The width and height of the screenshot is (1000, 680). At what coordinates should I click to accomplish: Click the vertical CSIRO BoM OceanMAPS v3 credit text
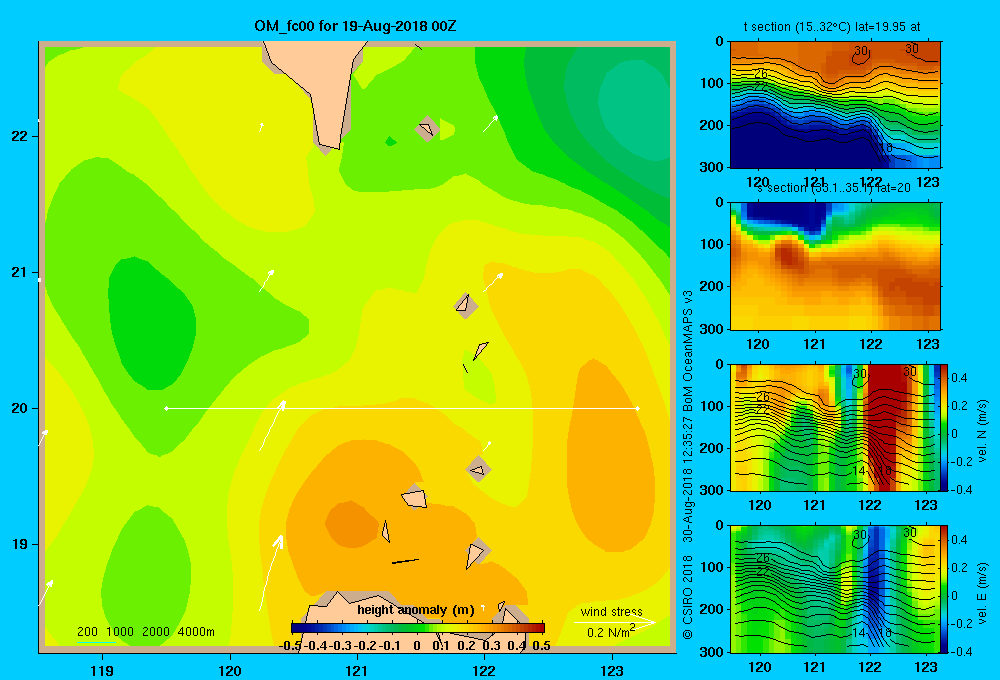(688, 464)
